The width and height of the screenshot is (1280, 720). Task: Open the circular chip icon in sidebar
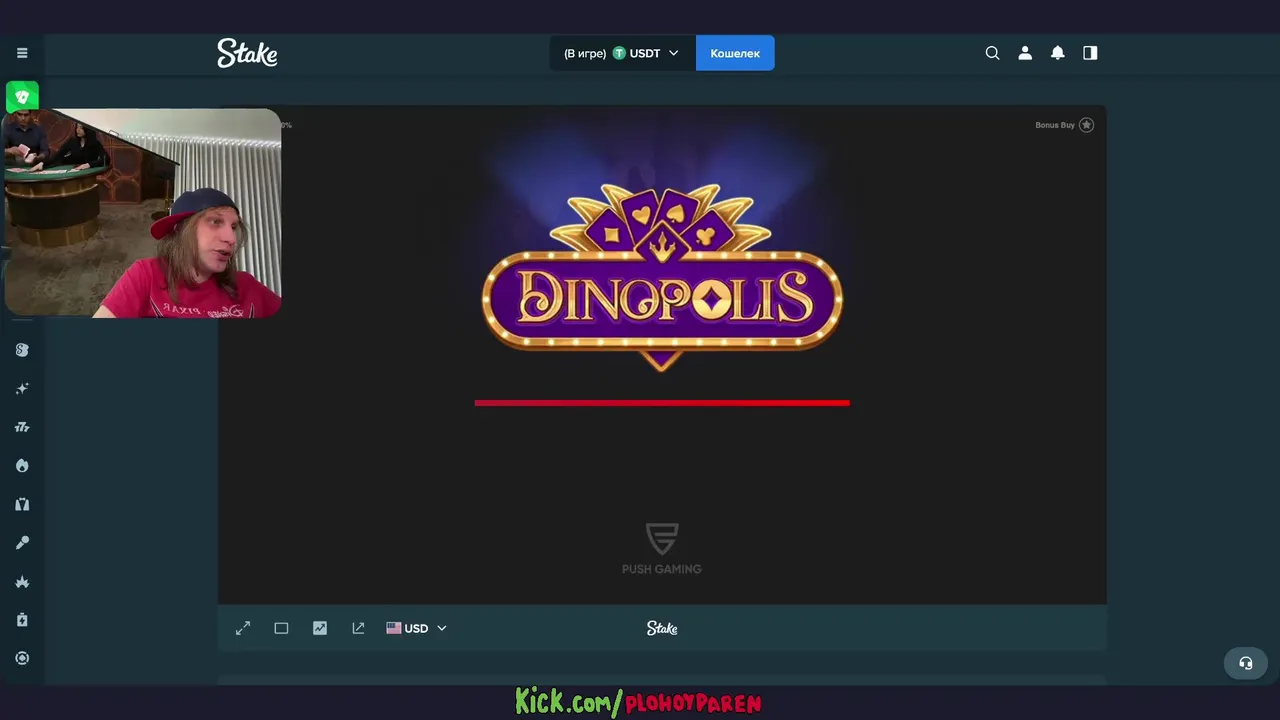tap(22, 658)
